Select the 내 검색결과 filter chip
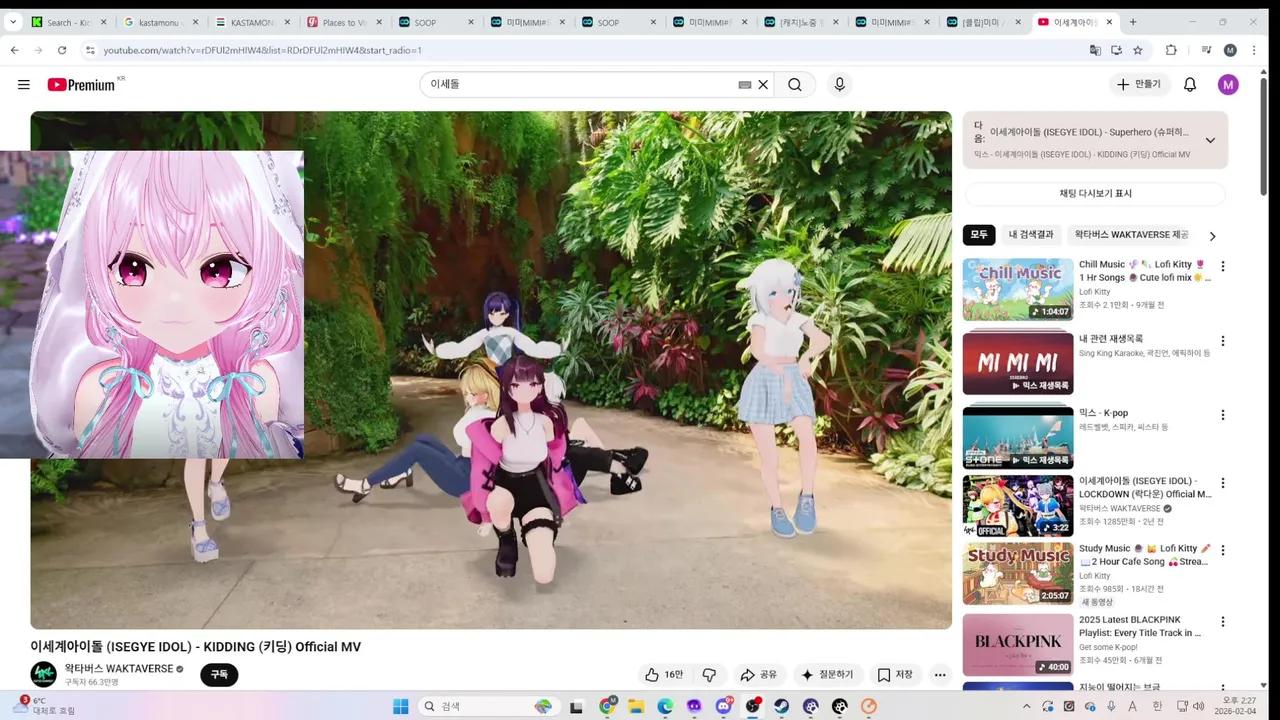The image size is (1280, 720). (x=1031, y=235)
